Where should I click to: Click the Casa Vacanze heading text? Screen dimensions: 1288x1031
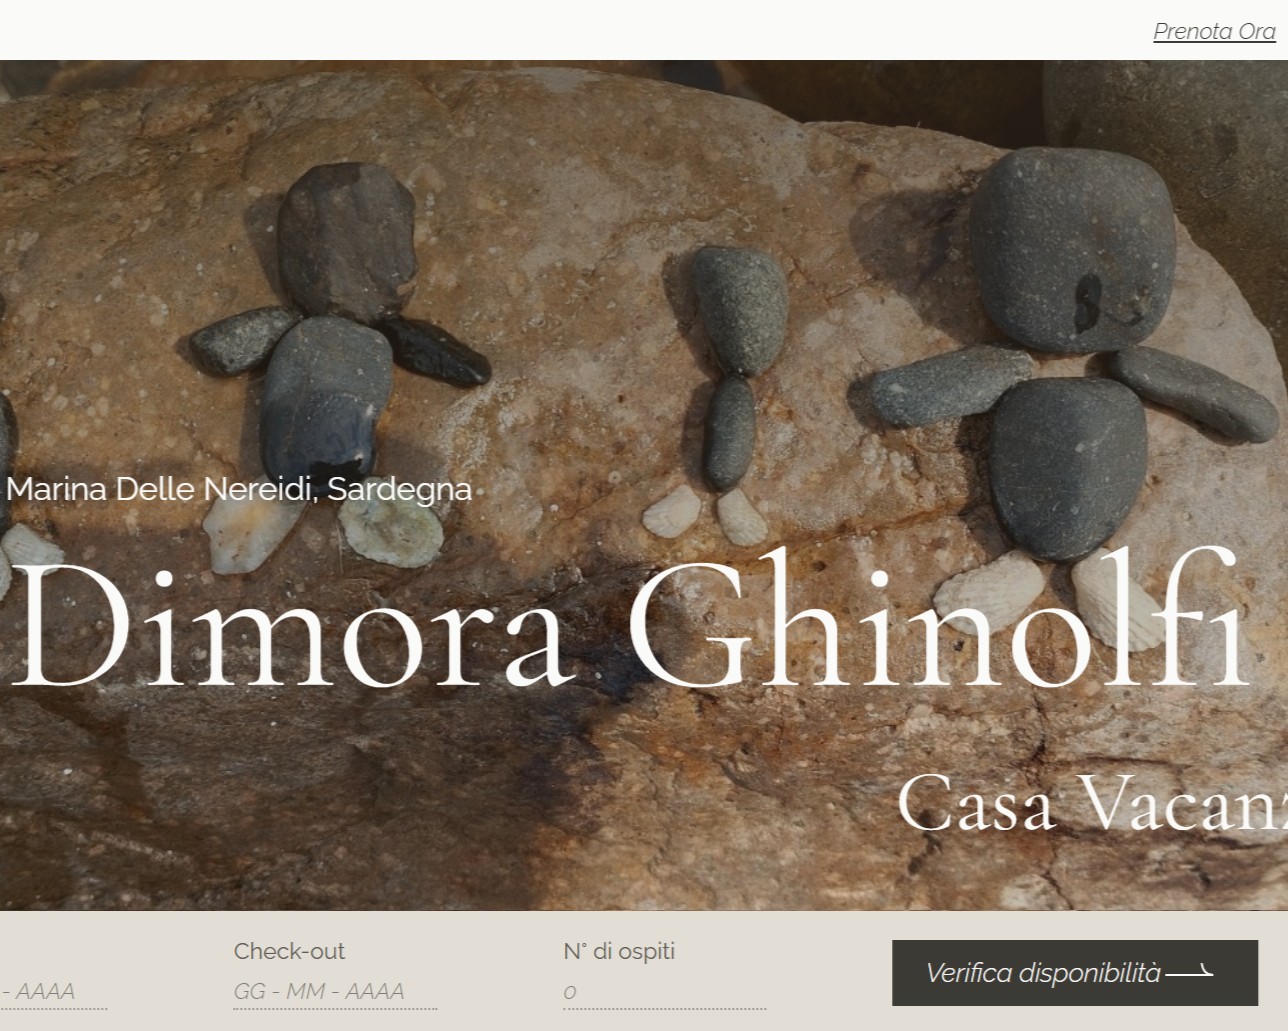coord(1093,803)
